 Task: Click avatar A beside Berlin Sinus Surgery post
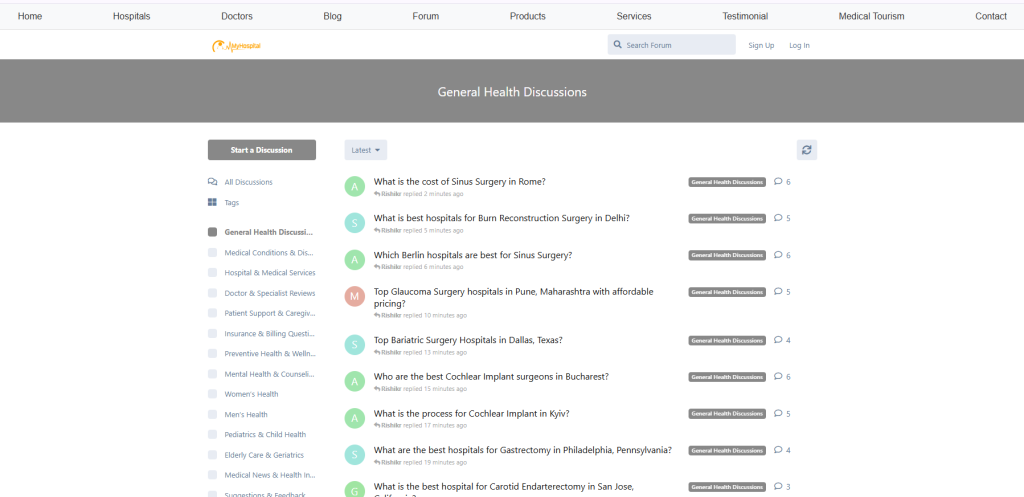pos(355,260)
